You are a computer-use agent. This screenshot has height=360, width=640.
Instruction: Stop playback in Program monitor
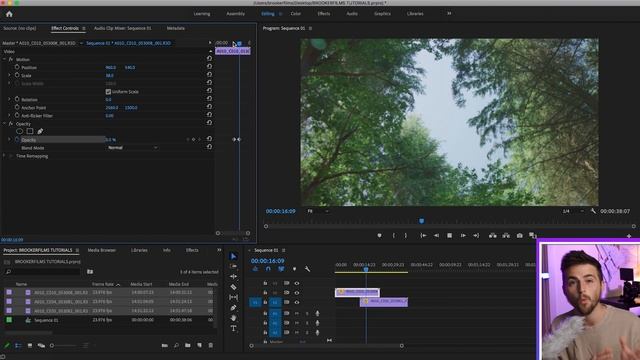click(x=449, y=236)
